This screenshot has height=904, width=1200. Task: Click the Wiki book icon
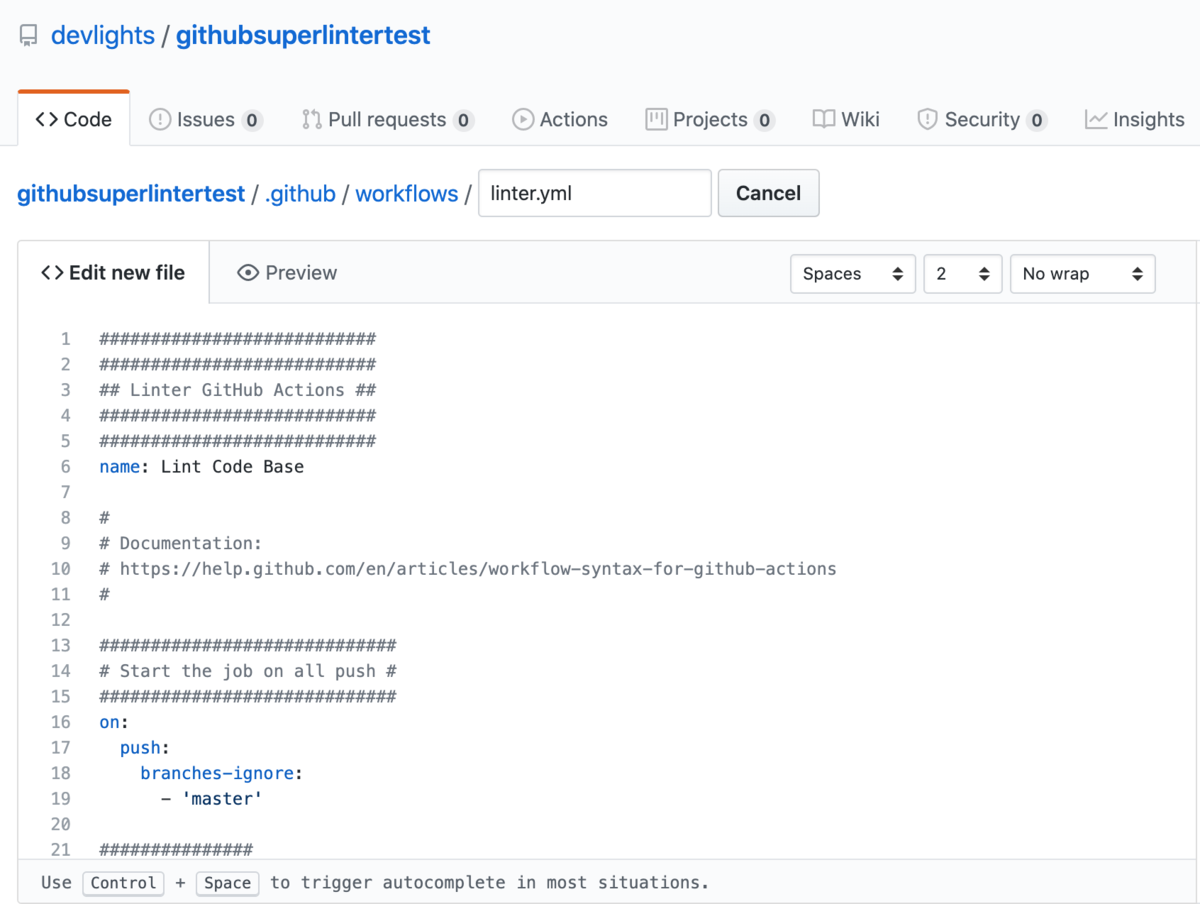pyautogui.click(x=824, y=120)
